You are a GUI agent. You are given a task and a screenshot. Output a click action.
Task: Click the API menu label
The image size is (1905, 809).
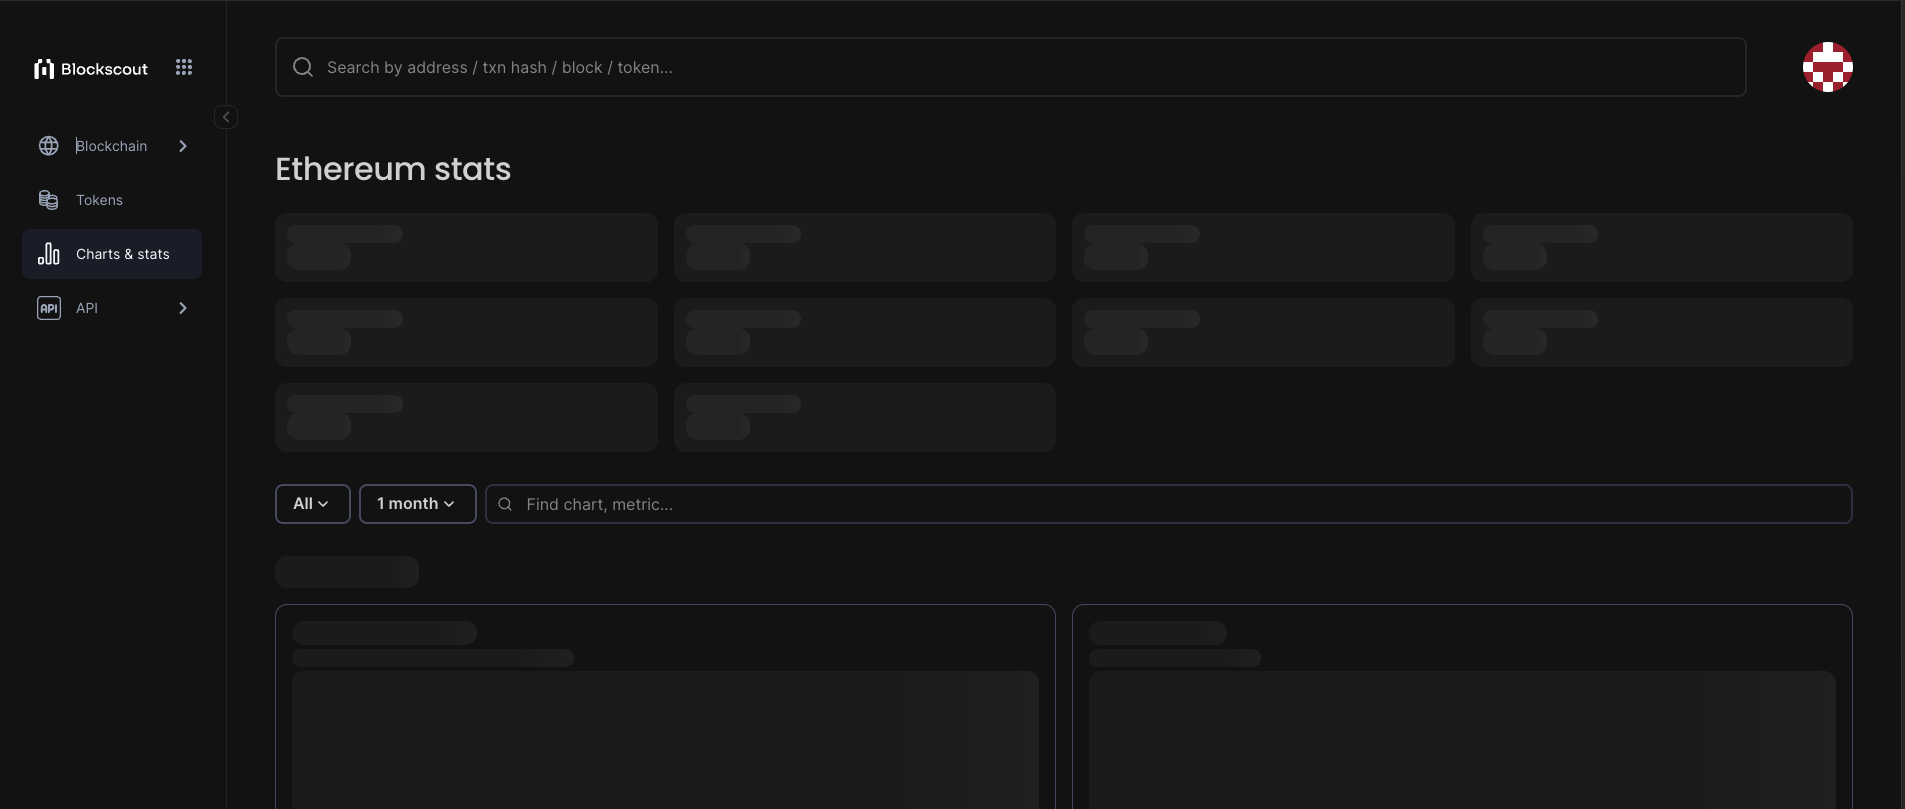87,308
